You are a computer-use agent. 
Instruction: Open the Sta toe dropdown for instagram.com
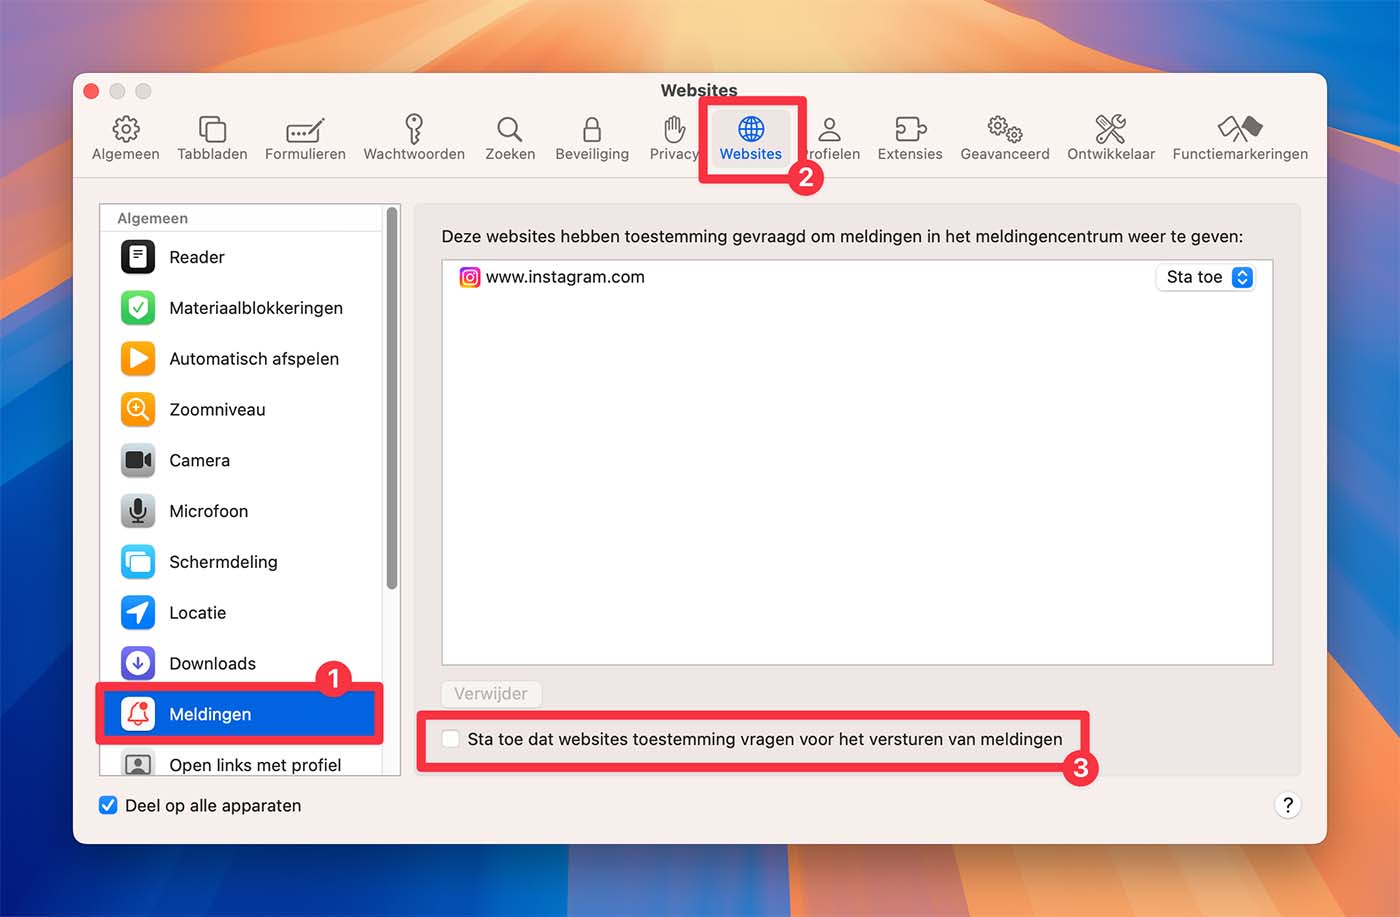[1209, 277]
